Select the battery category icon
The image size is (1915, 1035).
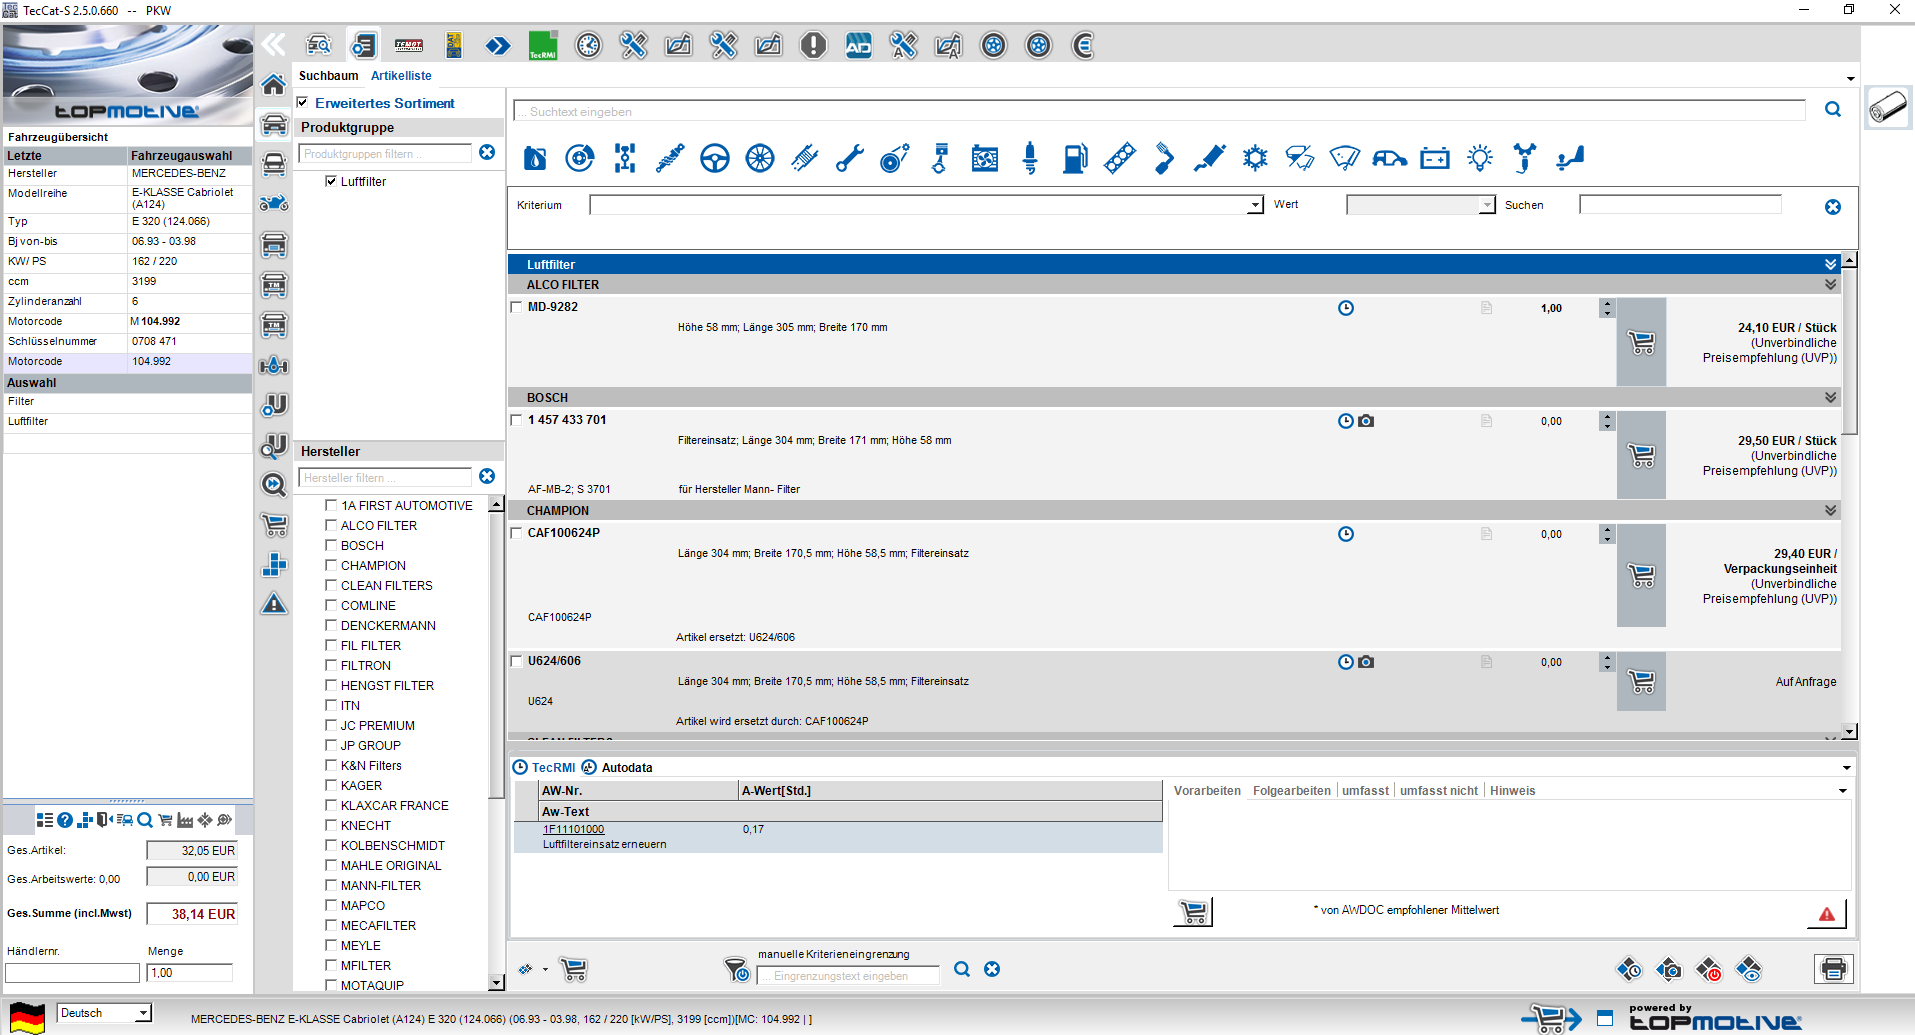(x=1435, y=158)
